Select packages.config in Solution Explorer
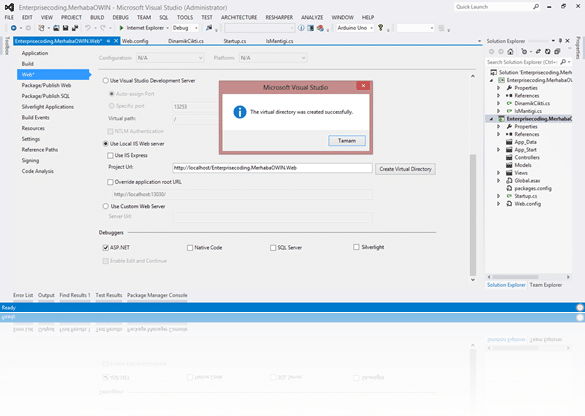585x416 pixels. coord(533,188)
